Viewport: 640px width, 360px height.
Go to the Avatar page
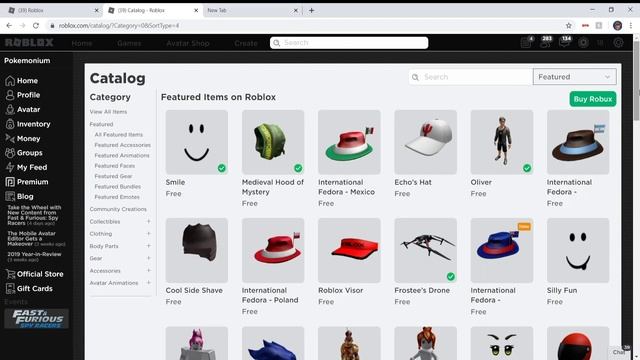tap(23, 110)
